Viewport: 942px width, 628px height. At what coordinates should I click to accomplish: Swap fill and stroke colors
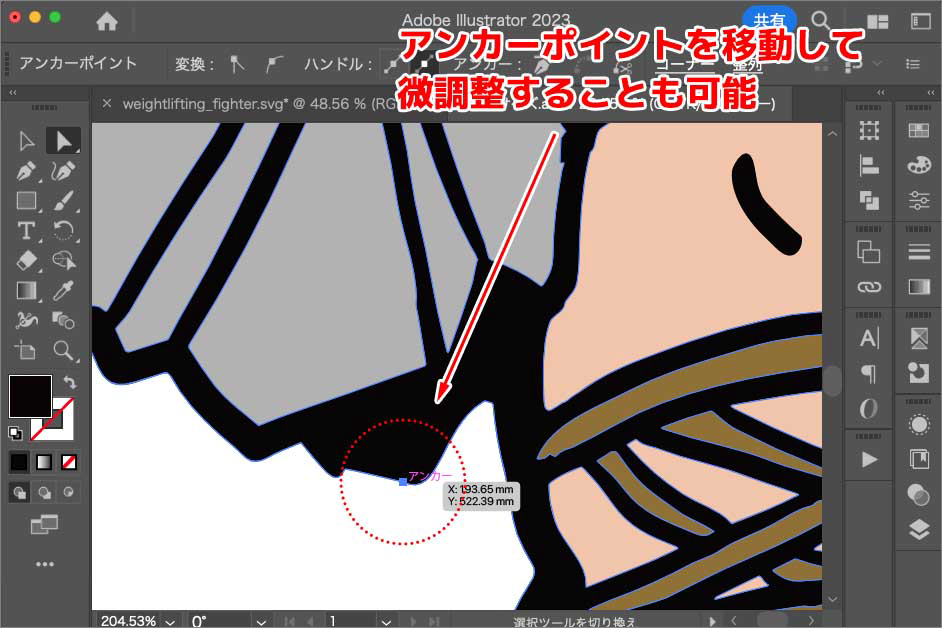[70, 382]
